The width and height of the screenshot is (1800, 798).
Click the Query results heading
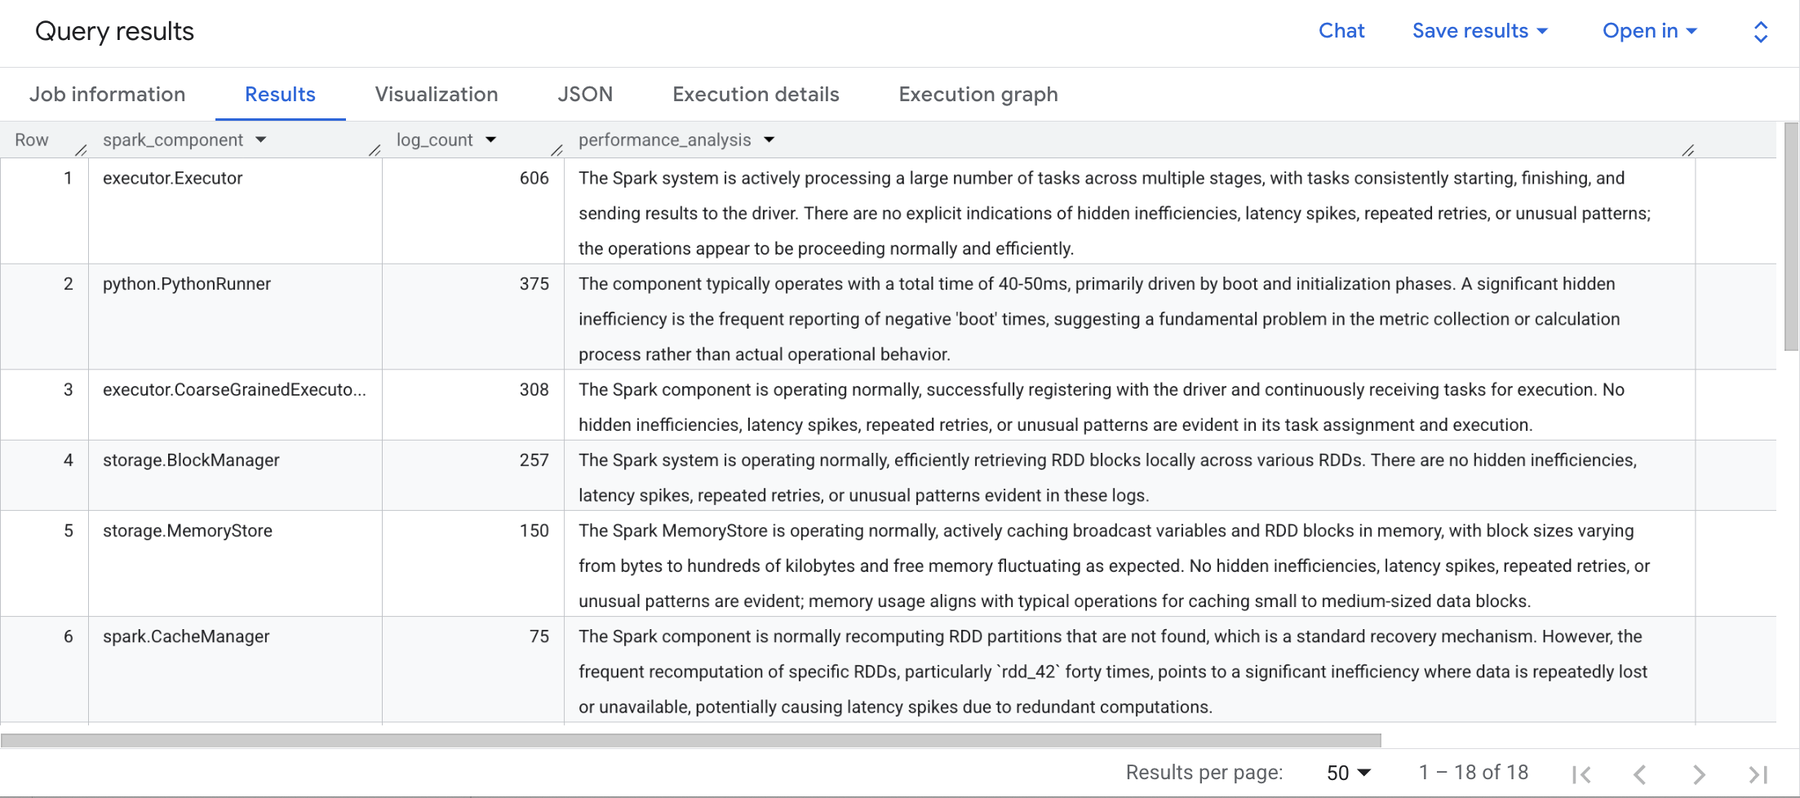click(115, 31)
